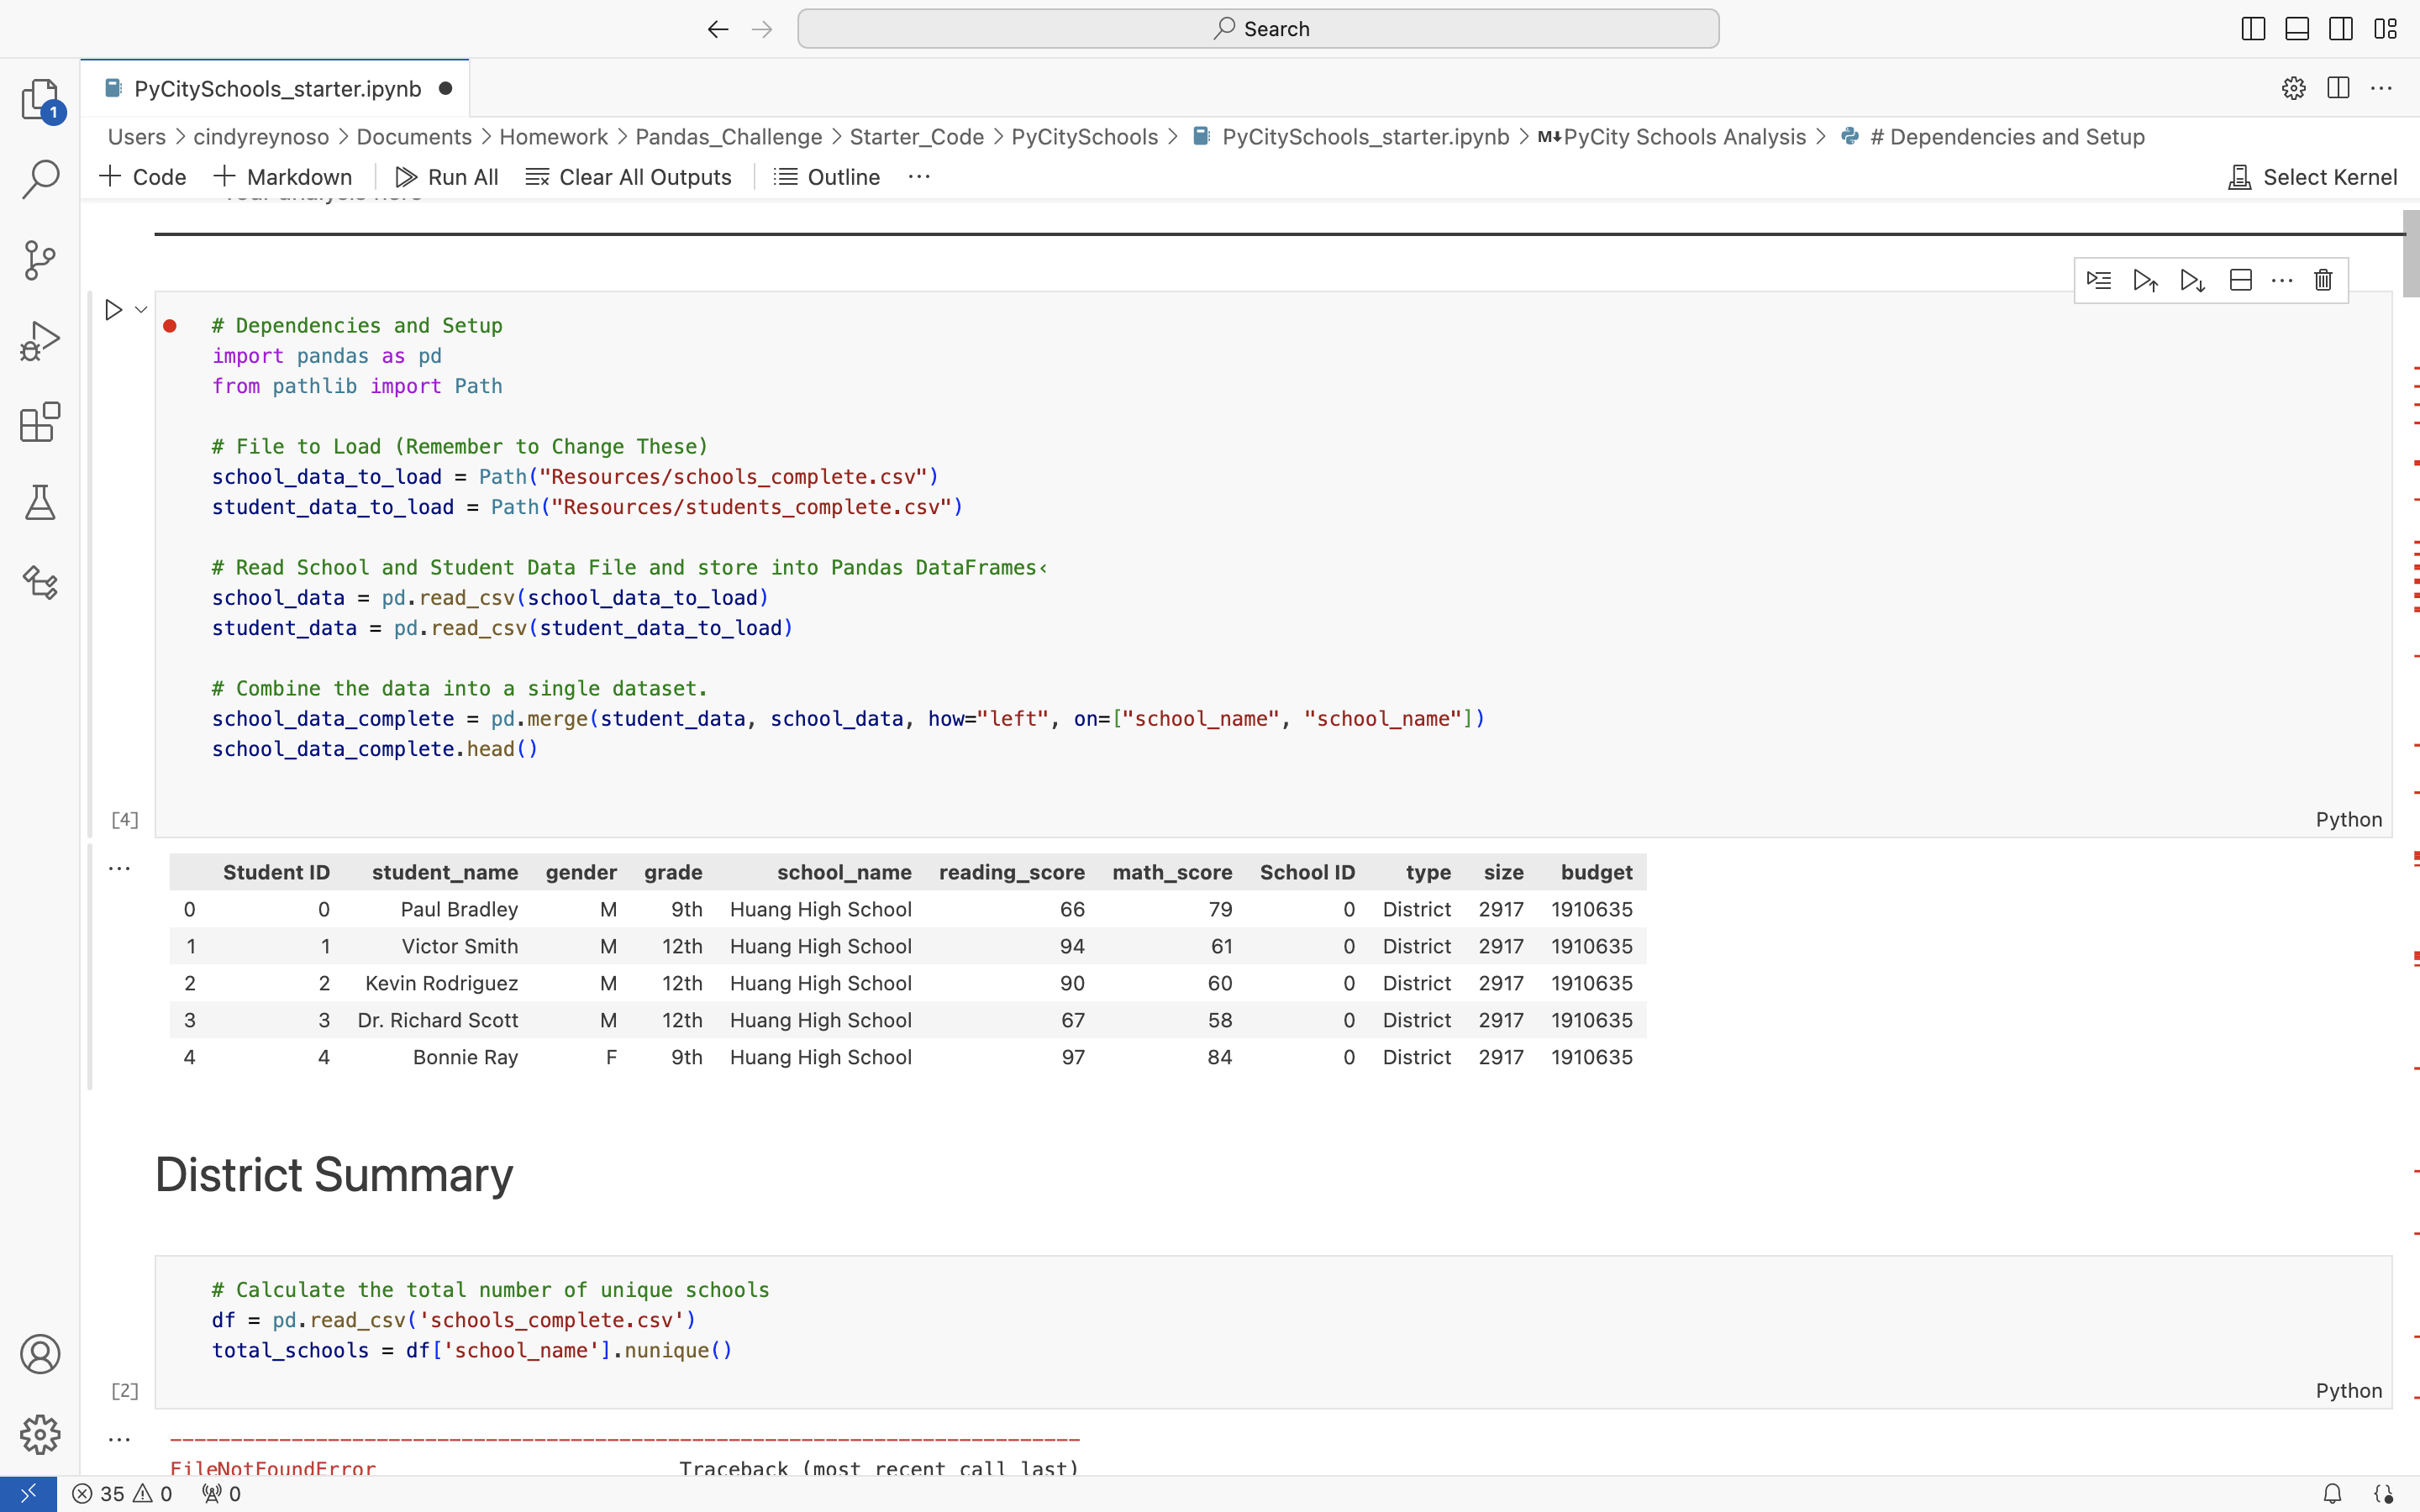Click the Starter_Code breadcrumb item
The width and height of the screenshot is (2420, 1512).
point(916,137)
